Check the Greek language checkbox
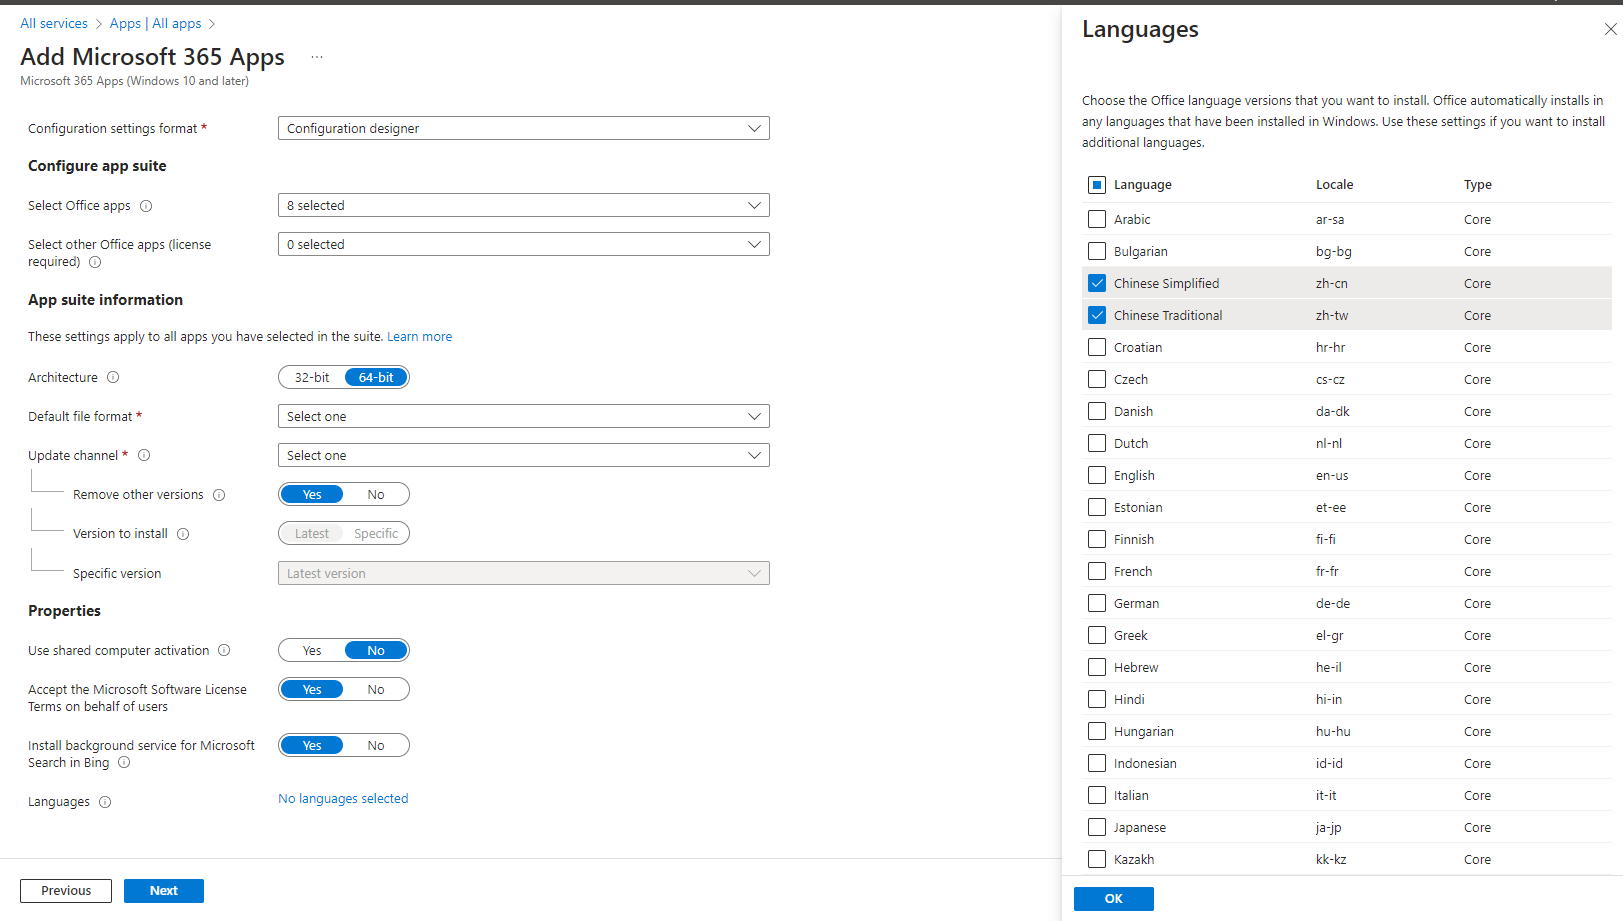 pyautogui.click(x=1097, y=635)
